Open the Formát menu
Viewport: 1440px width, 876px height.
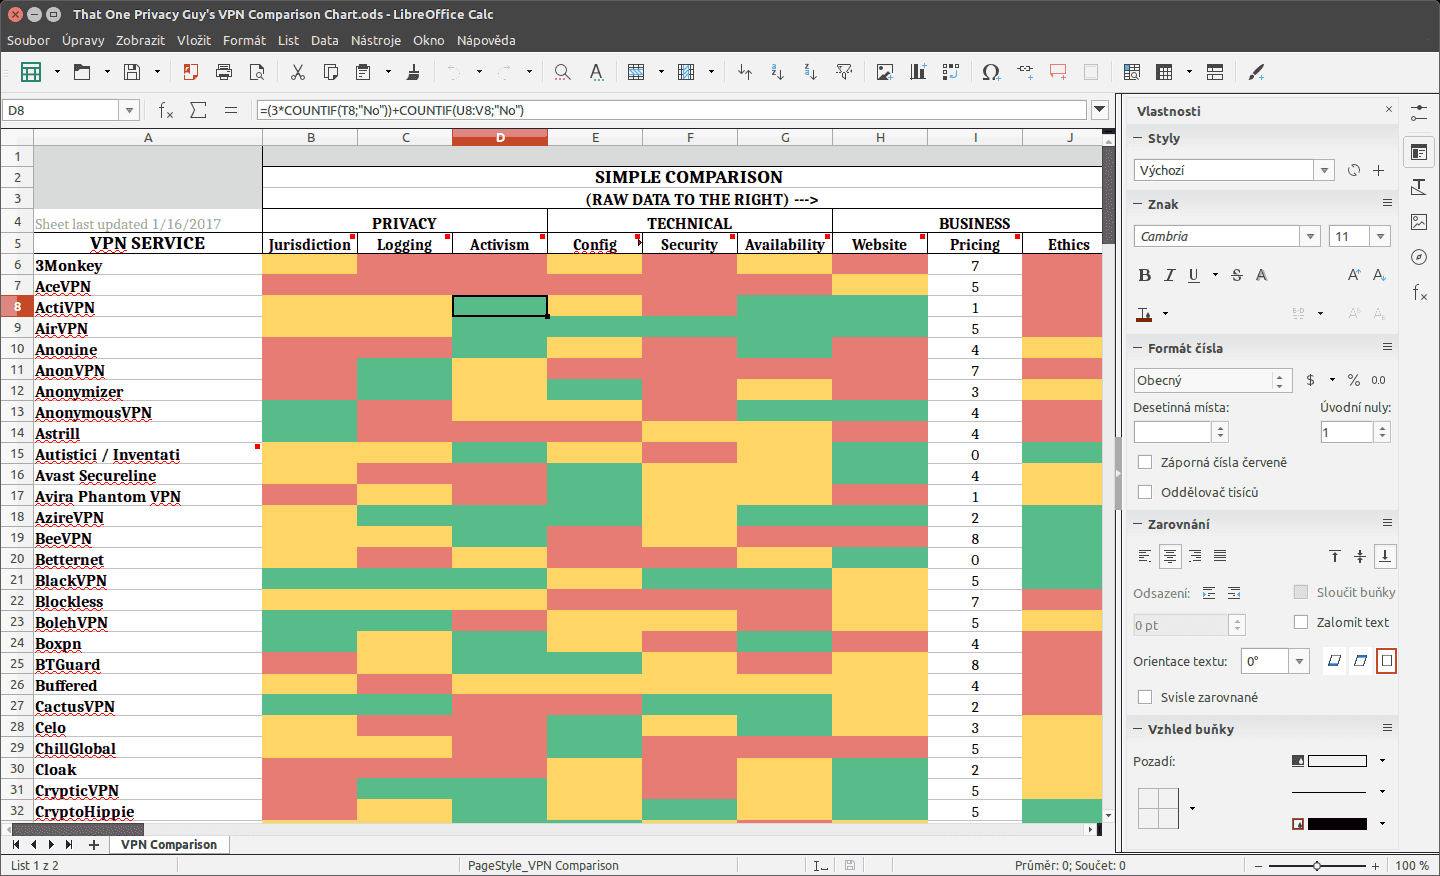244,40
